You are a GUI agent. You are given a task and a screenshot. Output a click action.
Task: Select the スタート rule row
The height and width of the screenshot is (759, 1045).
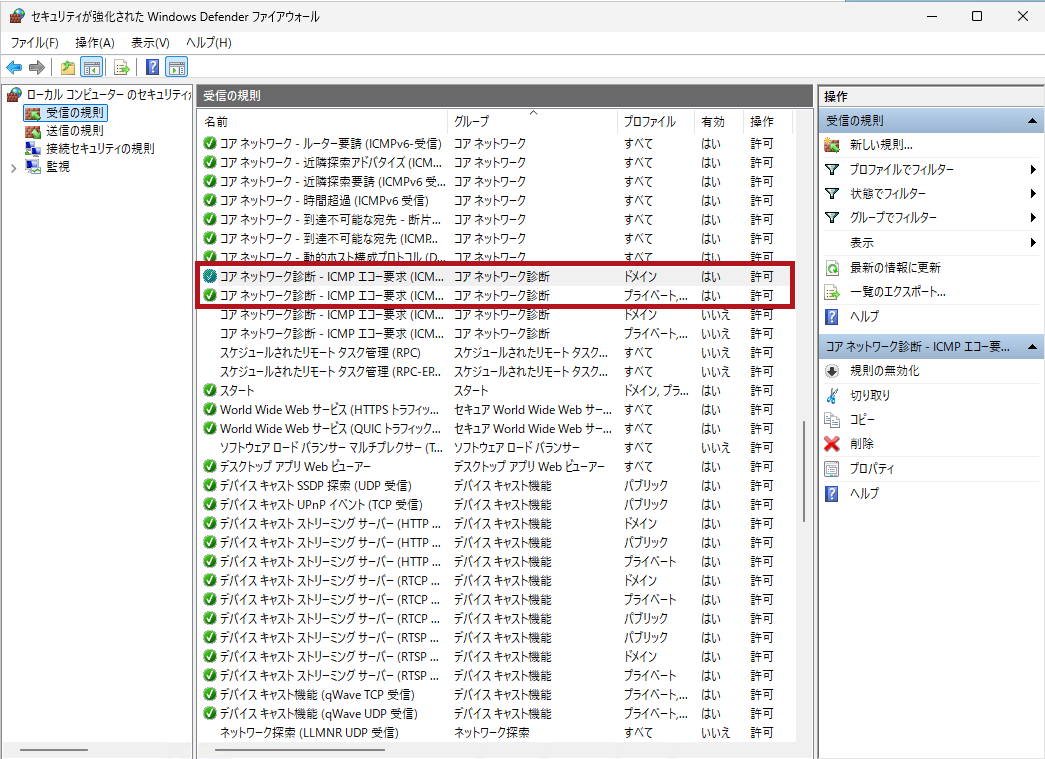(x=497, y=390)
